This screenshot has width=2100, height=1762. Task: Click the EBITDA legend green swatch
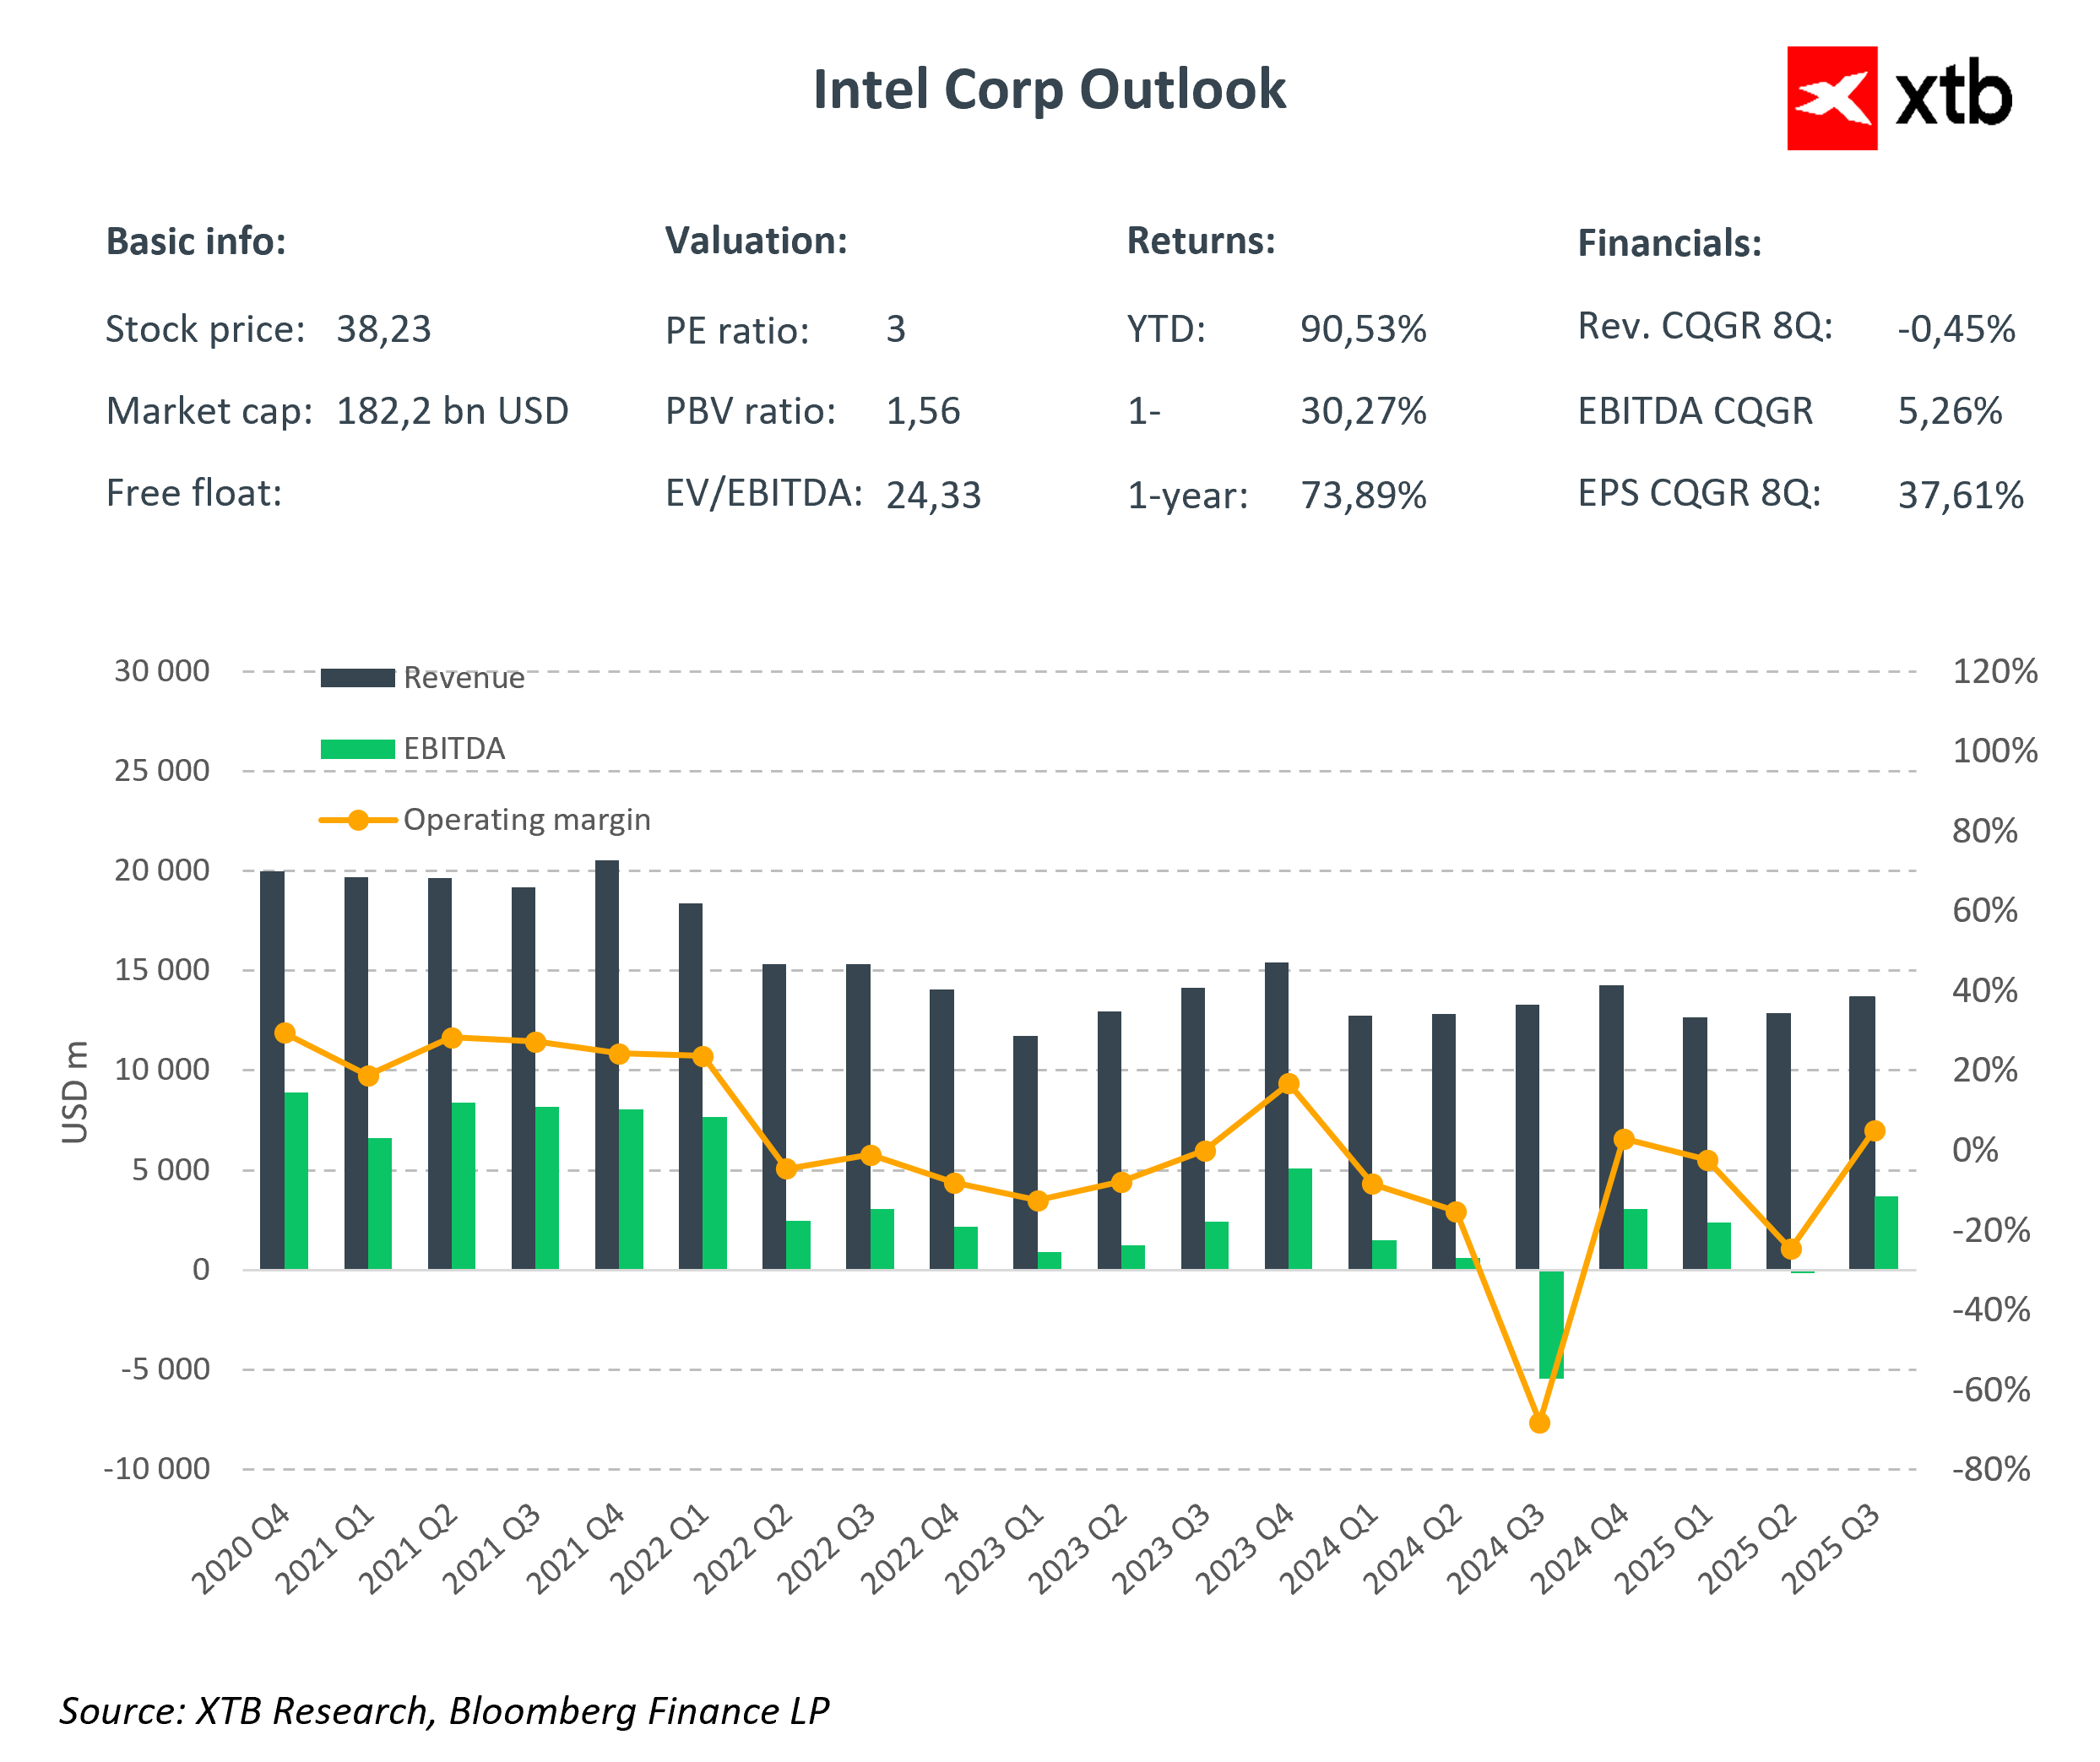[357, 749]
